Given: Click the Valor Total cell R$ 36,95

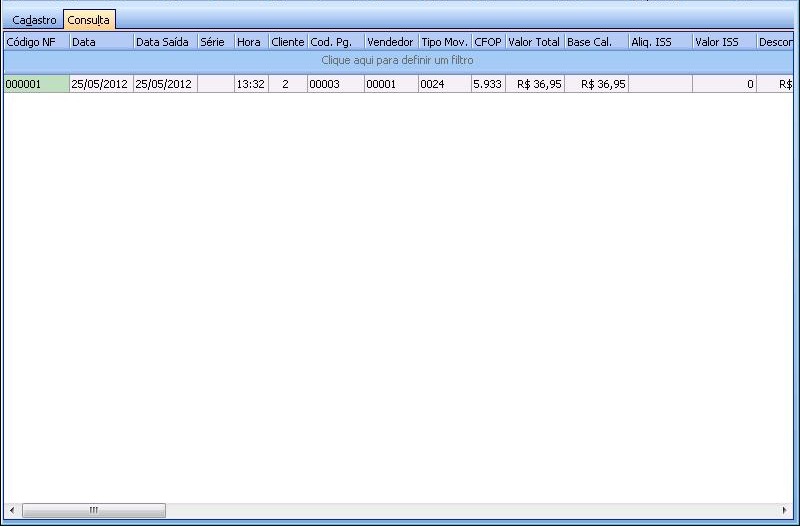Looking at the screenshot, I should tap(534, 84).
